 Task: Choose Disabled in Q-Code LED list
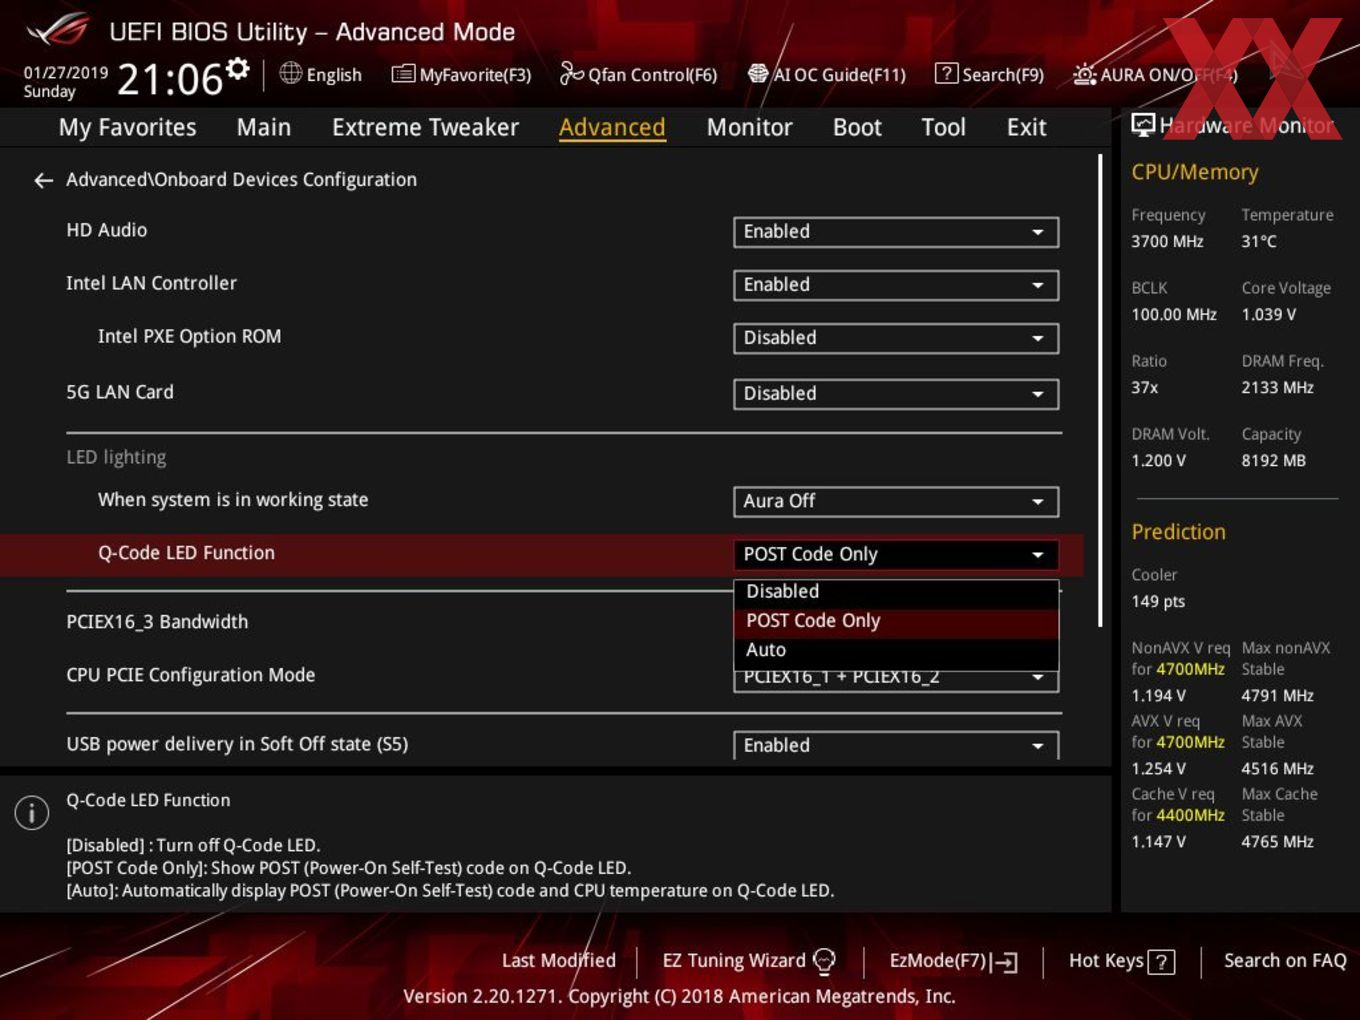pos(896,592)
